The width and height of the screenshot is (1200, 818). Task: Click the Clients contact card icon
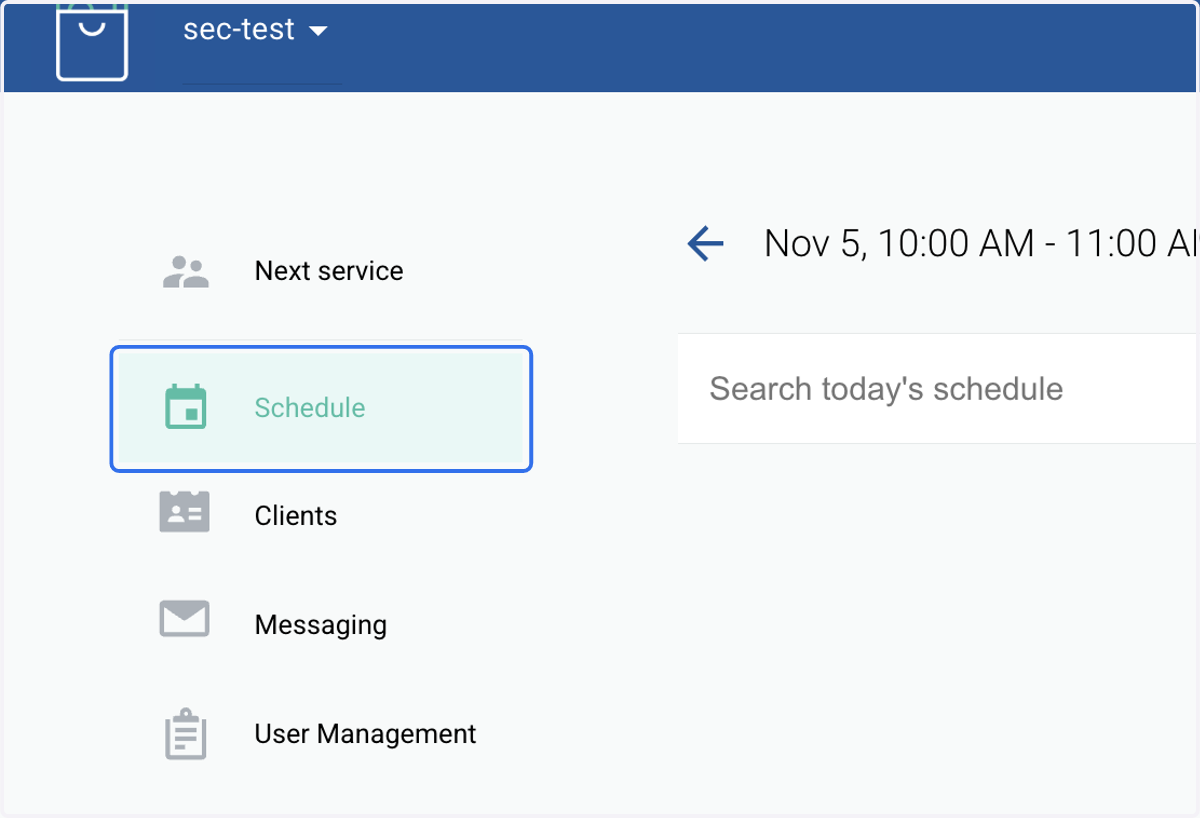click(185, 512)
